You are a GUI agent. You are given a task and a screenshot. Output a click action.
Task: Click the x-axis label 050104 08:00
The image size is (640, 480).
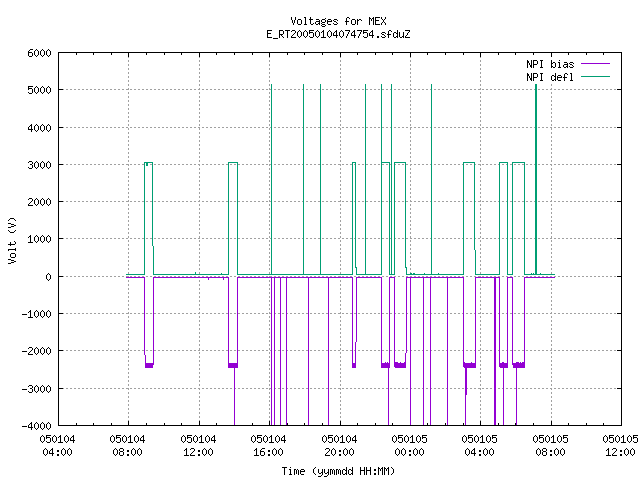tap(128, 446)
